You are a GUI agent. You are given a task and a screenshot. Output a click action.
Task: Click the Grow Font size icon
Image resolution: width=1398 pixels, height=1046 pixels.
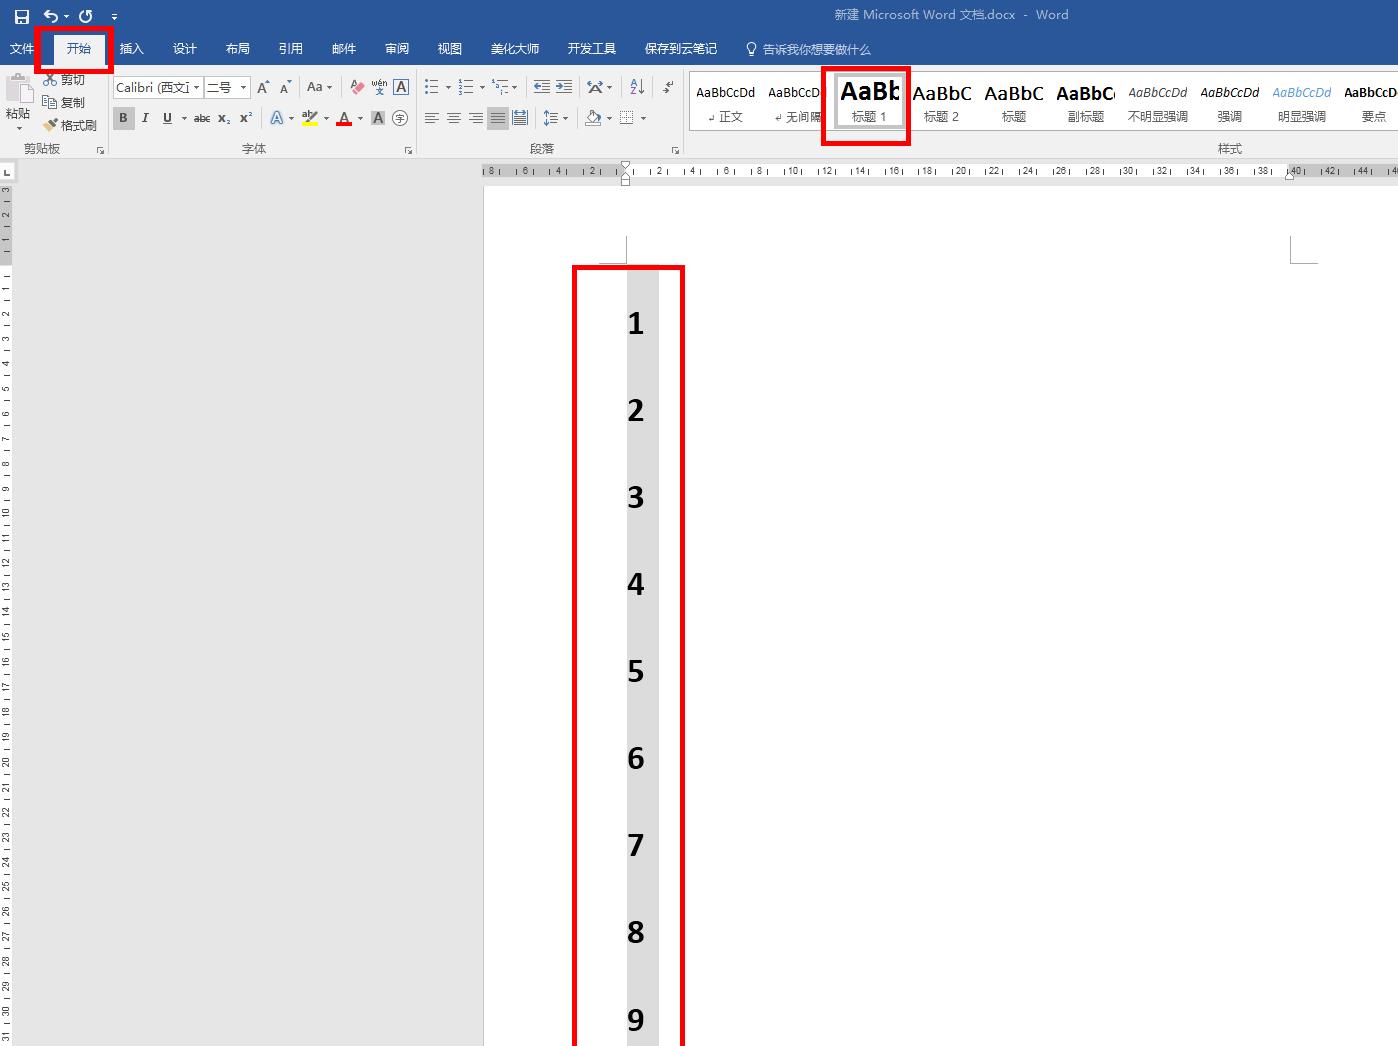[263, 87]
